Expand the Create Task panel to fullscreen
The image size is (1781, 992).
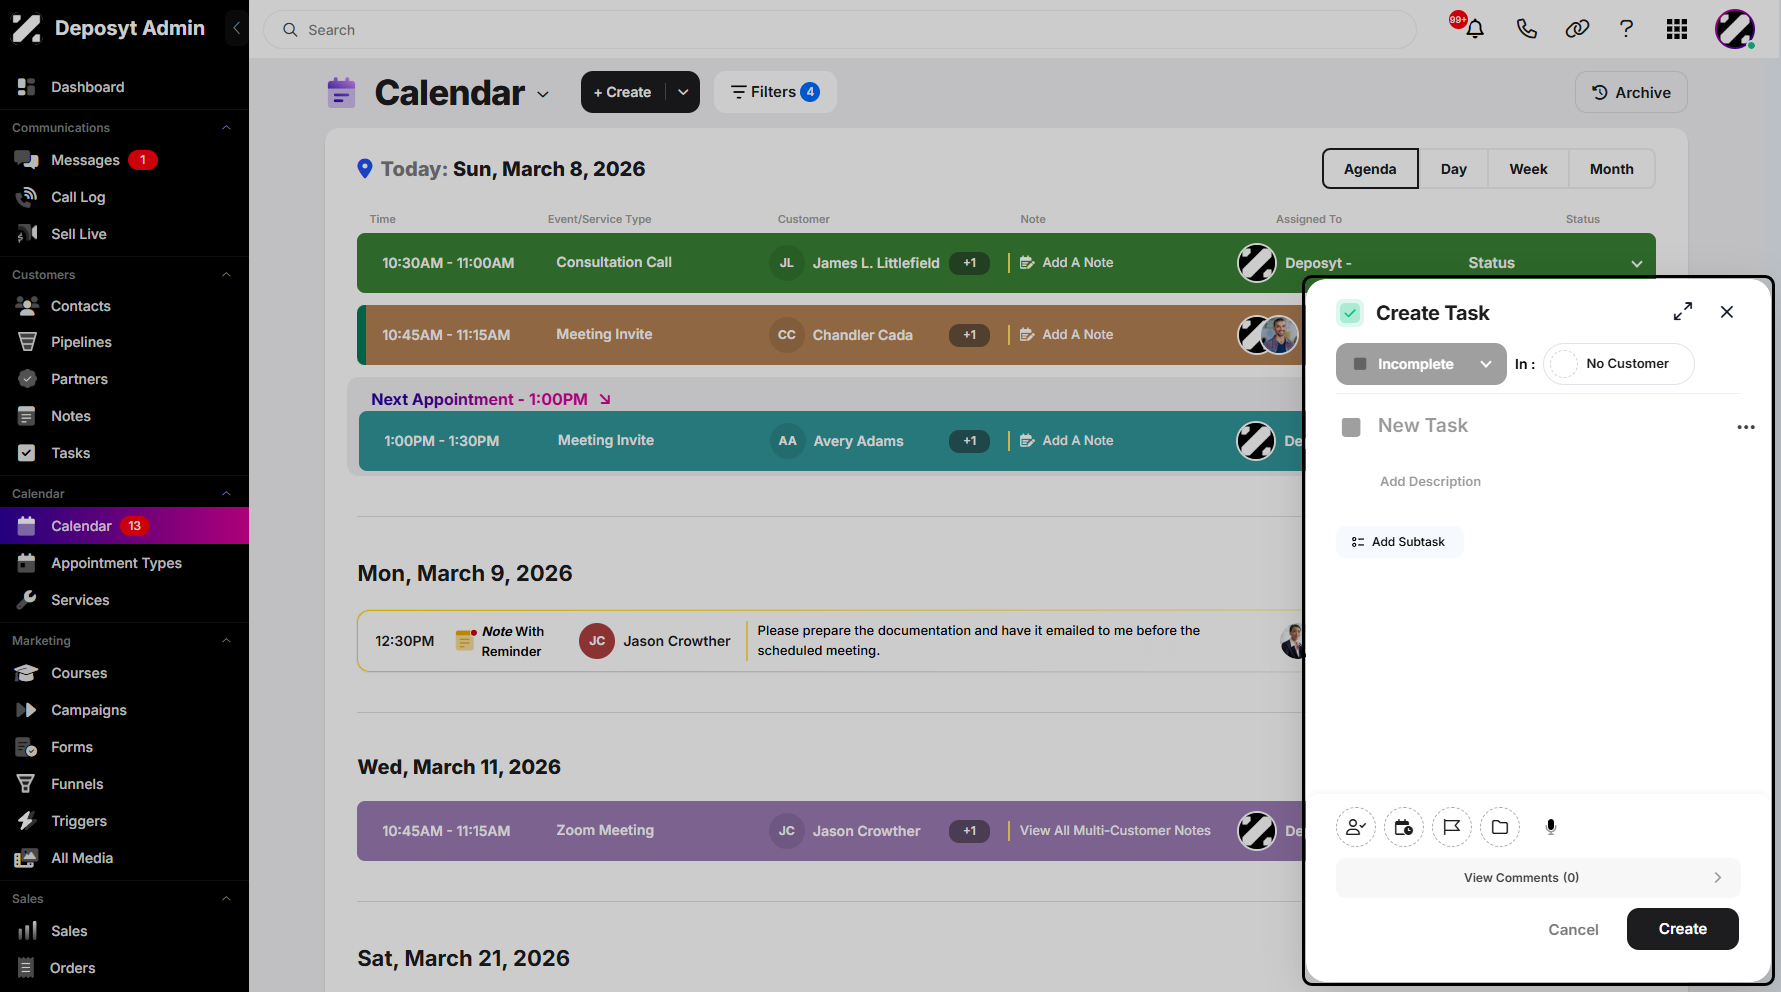1683,312
